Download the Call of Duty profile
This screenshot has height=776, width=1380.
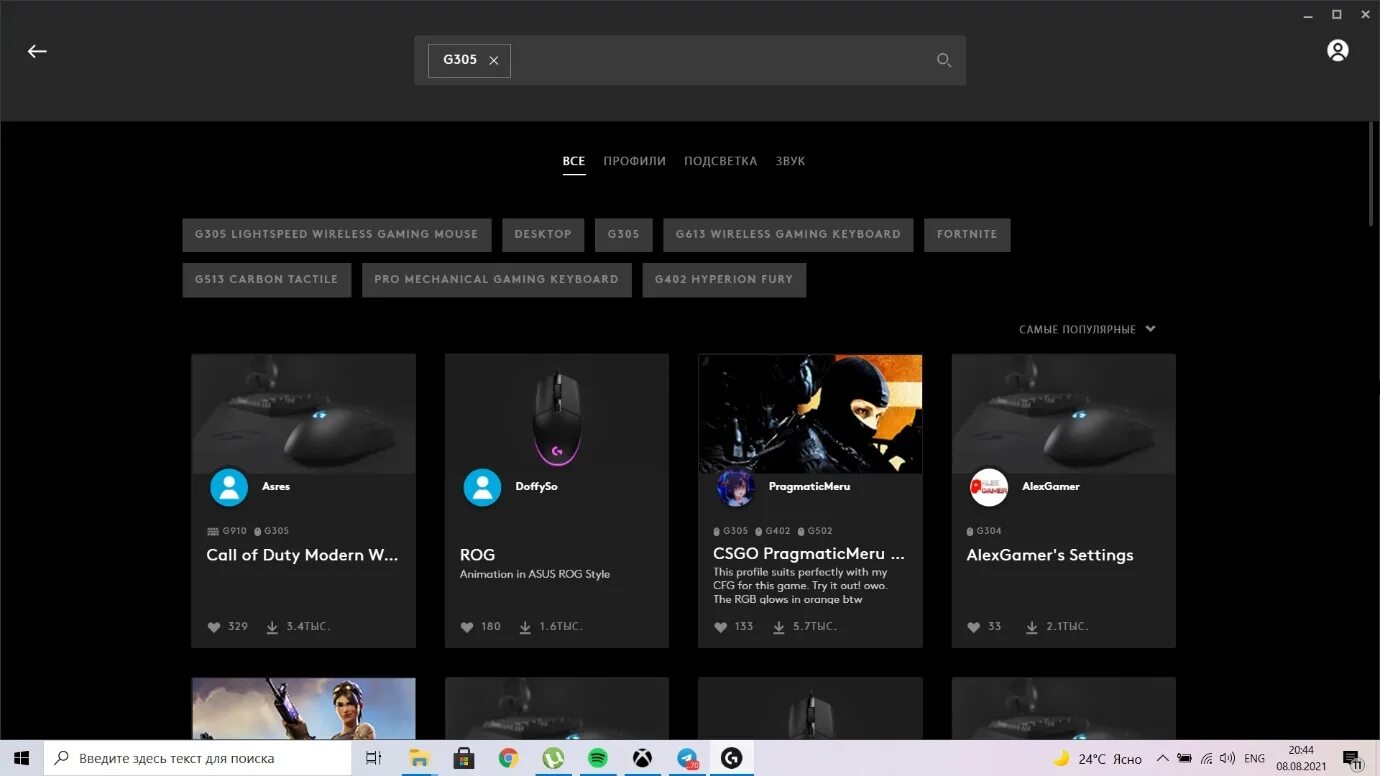point(272,627)
